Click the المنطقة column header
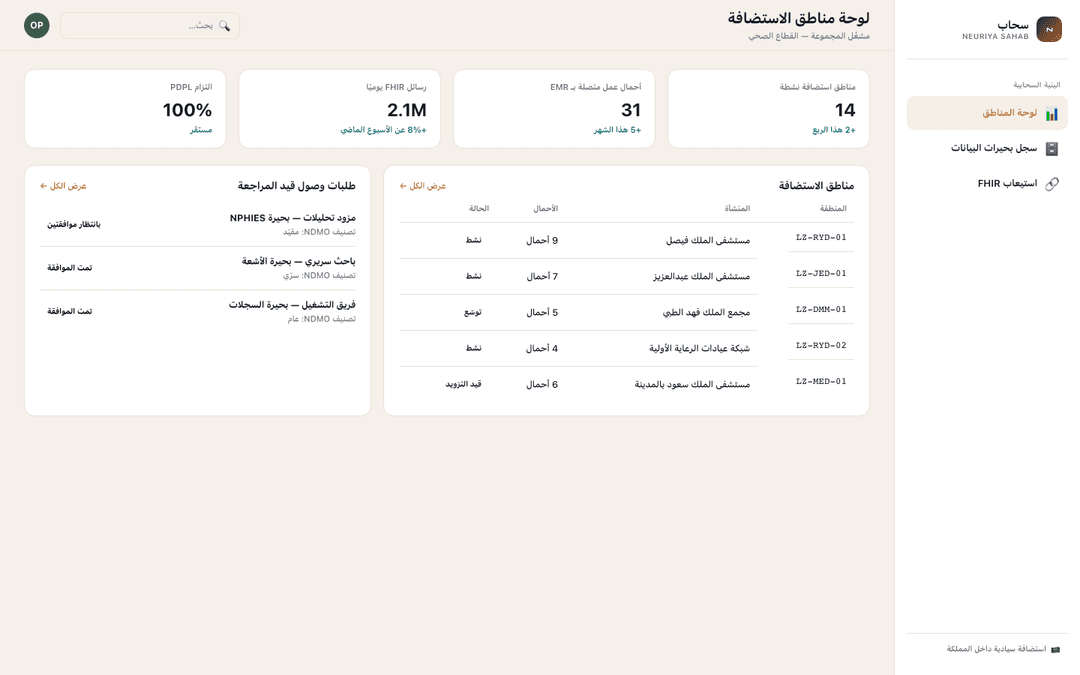Screen dimensions: 1080x675 tap(833, 208)
